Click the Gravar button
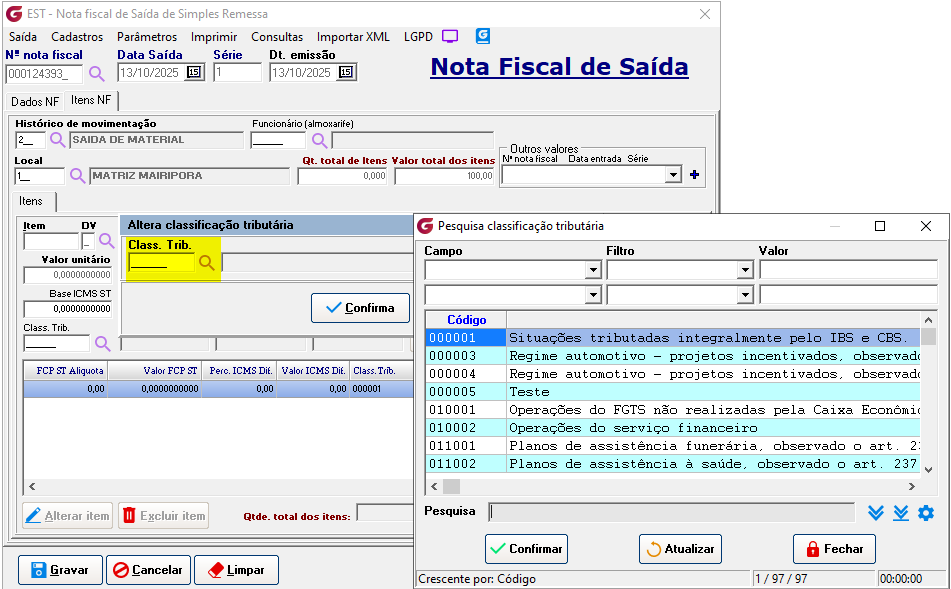Viewport: 951px width, 589px height. [x=60, y=570]
